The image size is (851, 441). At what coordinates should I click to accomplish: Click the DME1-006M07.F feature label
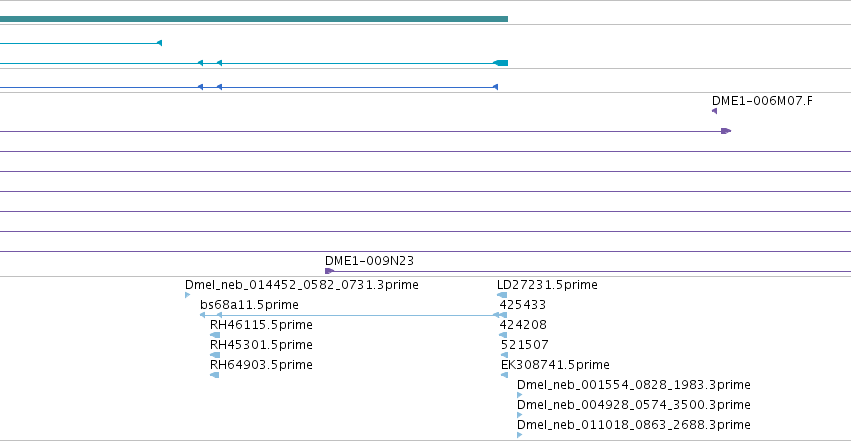pos(762,101)
